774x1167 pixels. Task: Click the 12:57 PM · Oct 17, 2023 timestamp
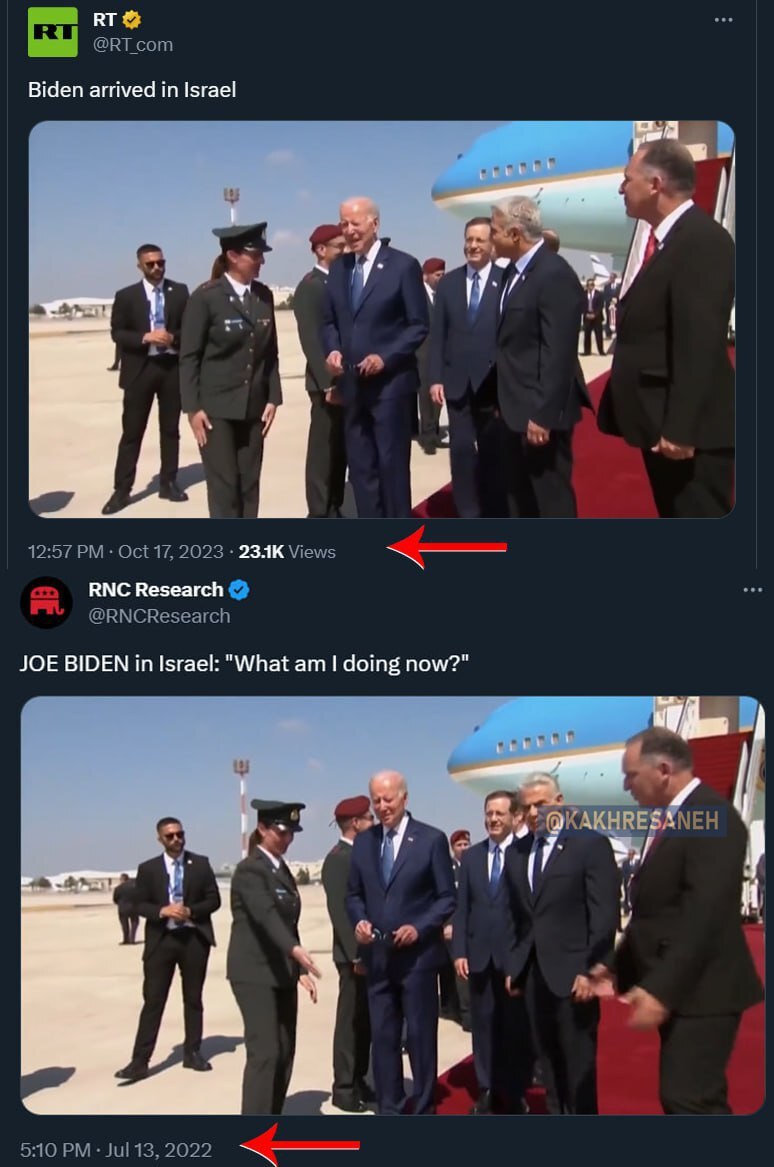pyautogui.click(x=126, y=551)
